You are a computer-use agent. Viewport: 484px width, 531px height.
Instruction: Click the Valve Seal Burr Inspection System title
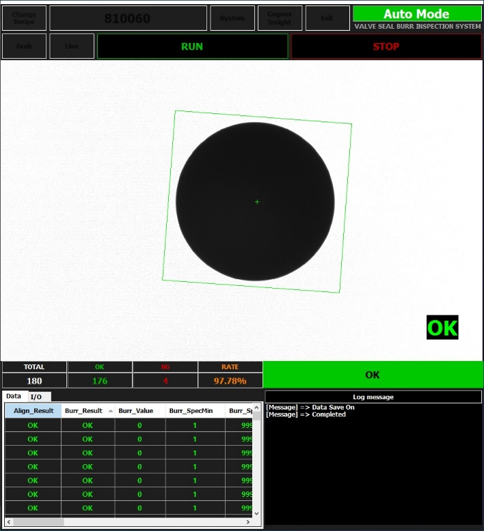418,26
